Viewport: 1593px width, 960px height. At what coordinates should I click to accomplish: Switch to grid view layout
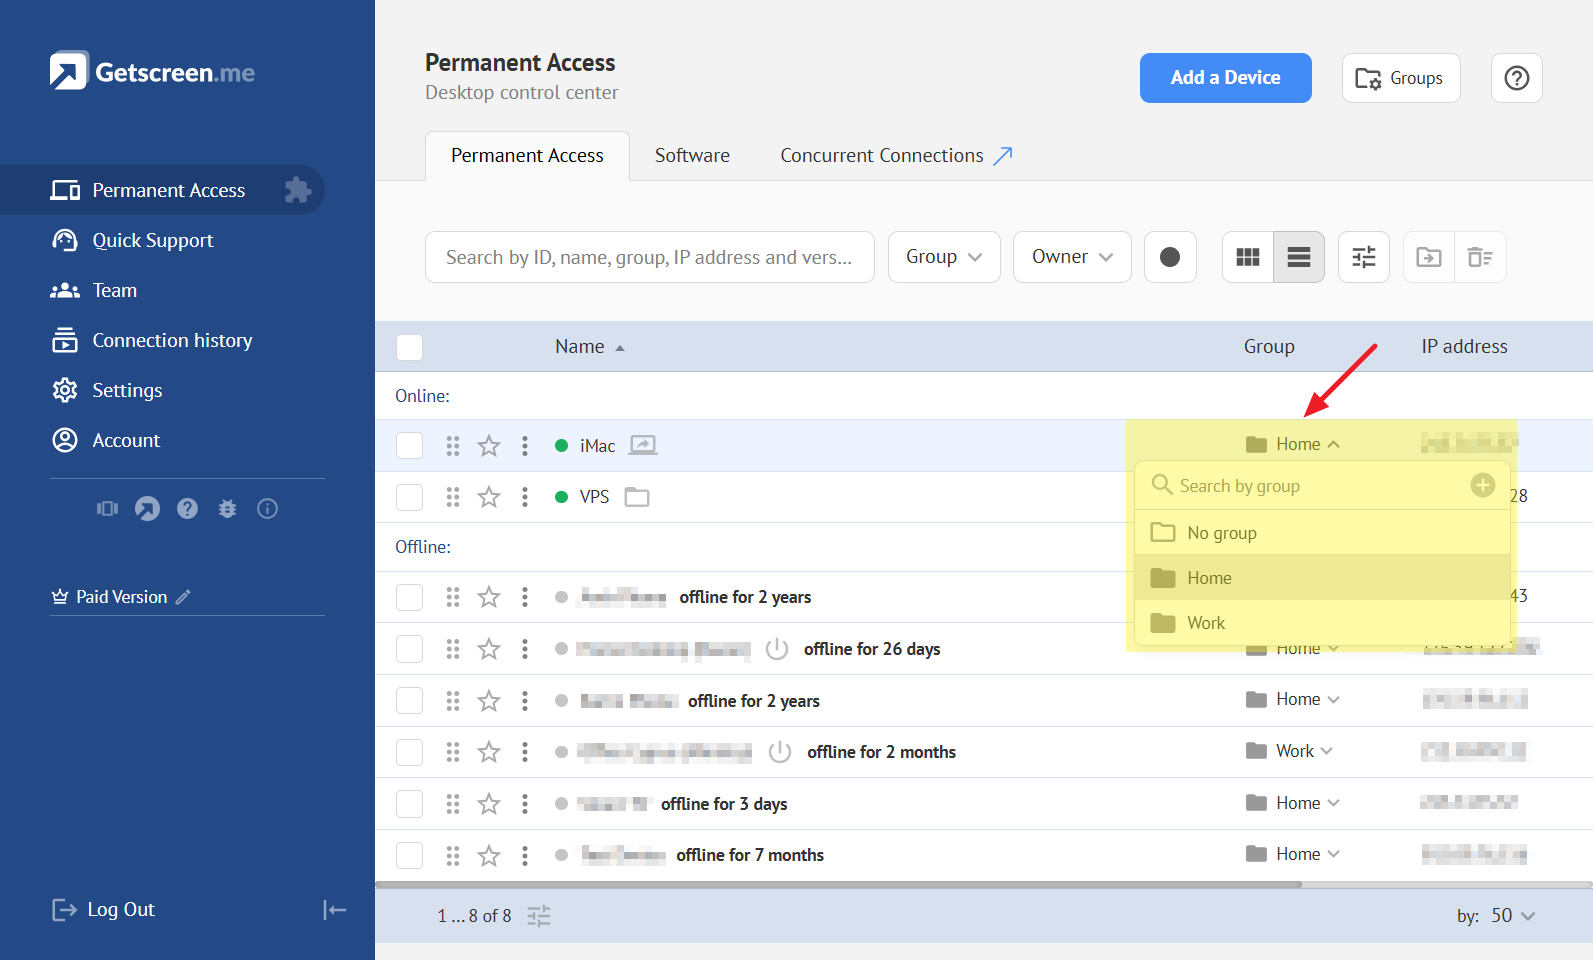pos(1247,257)
